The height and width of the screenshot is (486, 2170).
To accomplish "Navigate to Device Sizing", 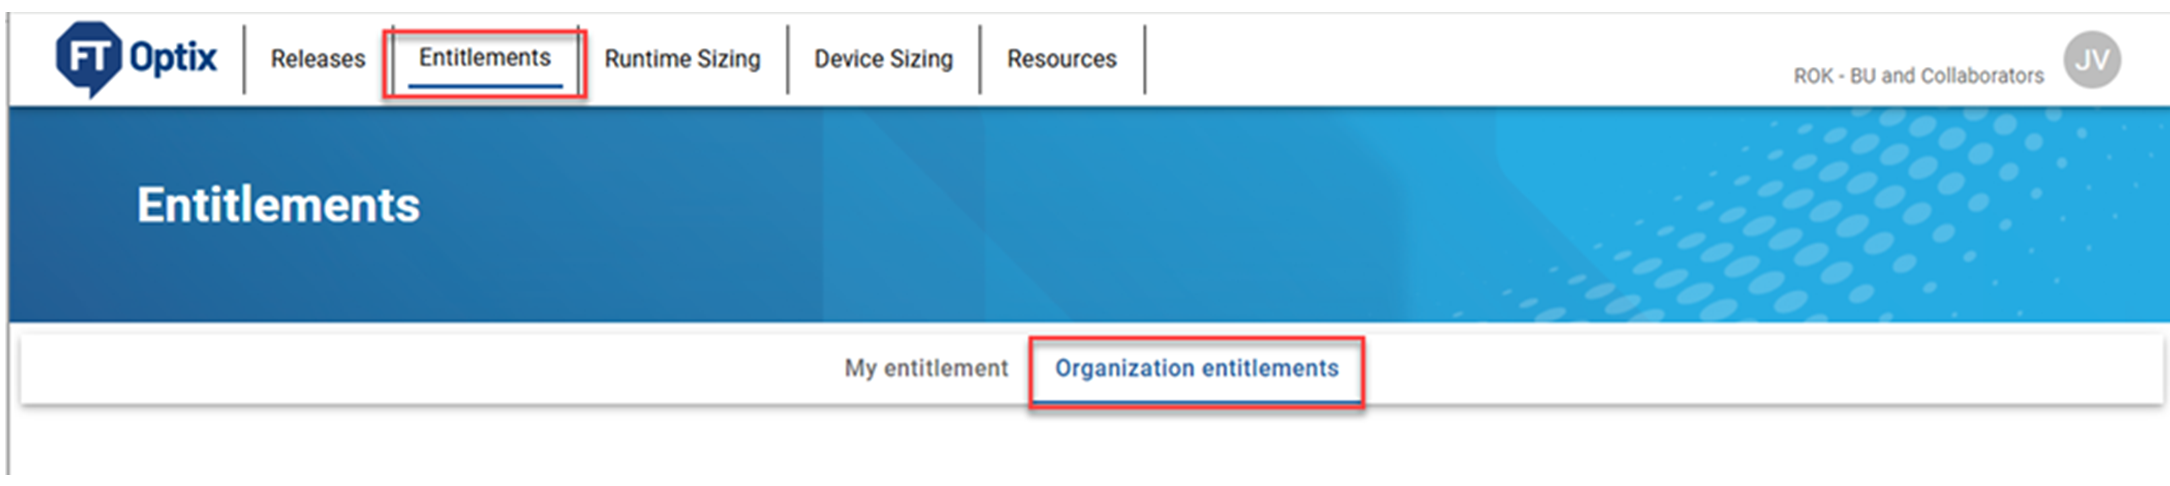I will (883, 59).
